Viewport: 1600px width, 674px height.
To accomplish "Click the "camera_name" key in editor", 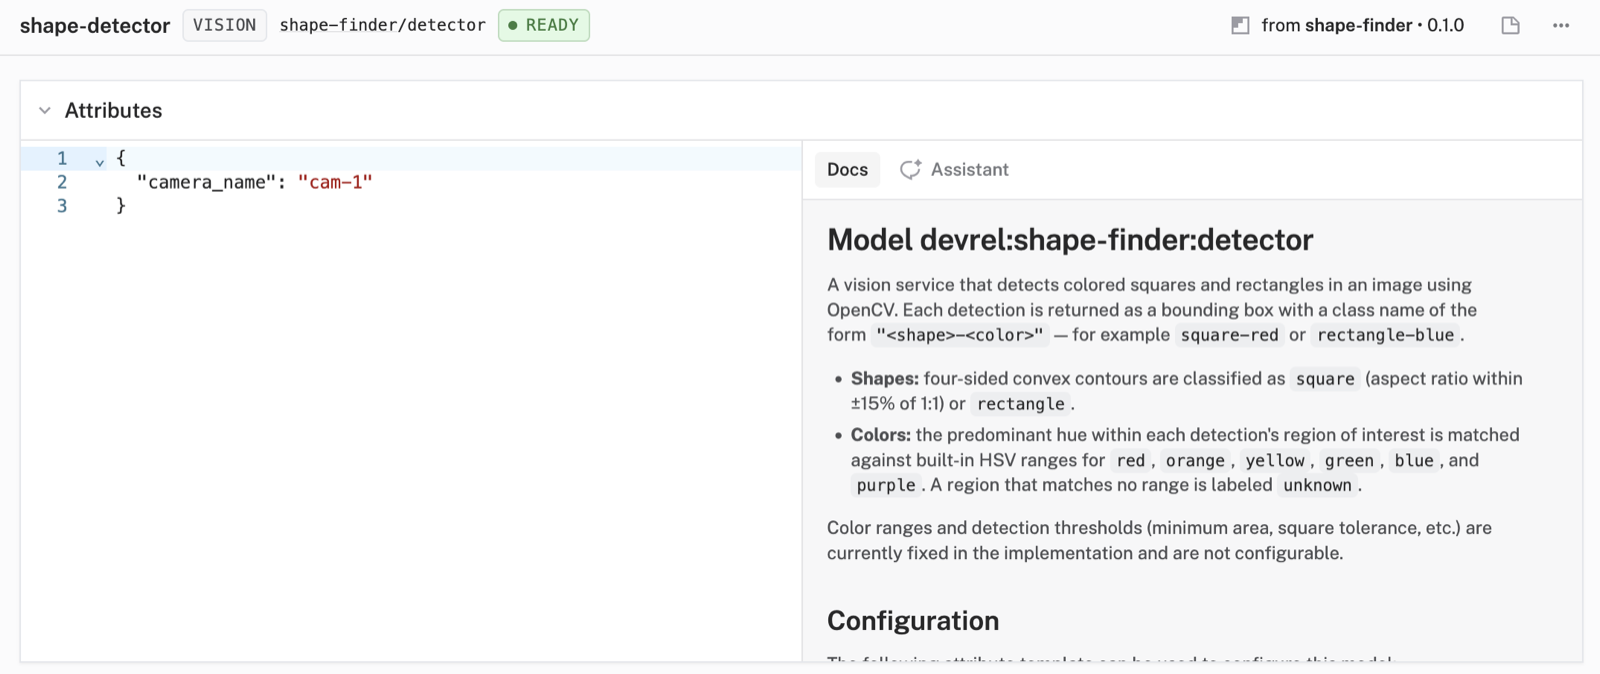I will (206, 182).
